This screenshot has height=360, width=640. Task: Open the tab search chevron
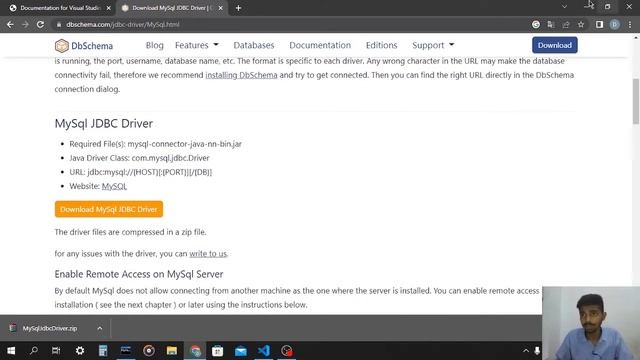tap(564, 7)
